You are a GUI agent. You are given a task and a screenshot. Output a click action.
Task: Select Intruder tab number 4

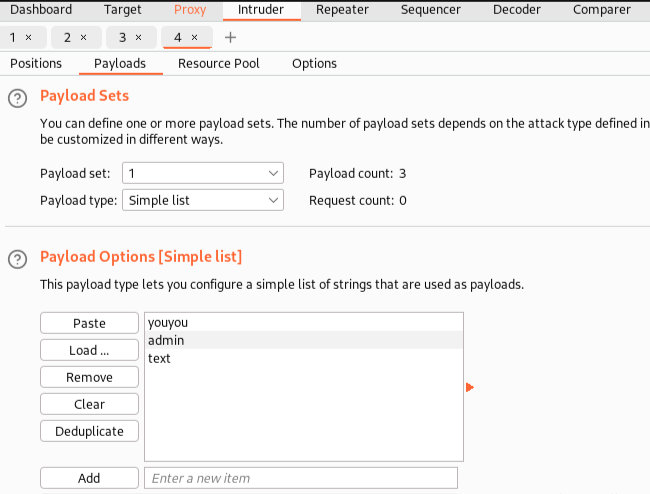[178, 38]
